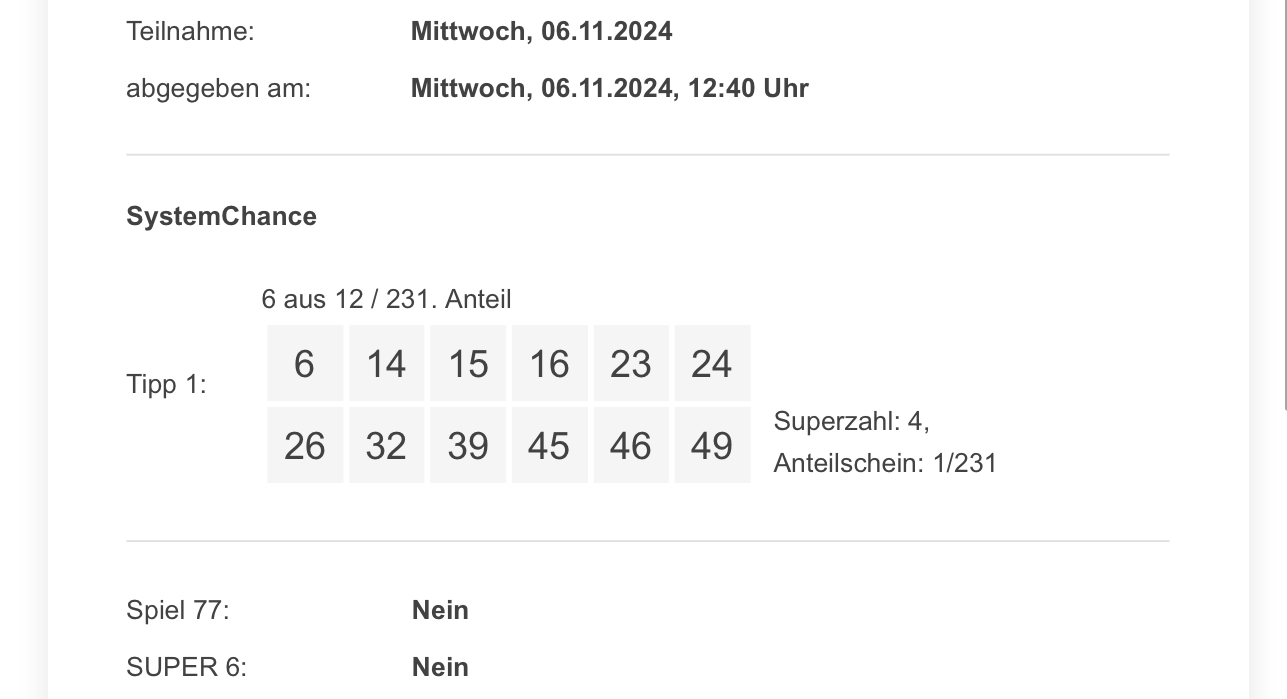Screen dimensions: 1287x699
Task: Click the SystemChance heading
Action: point(221,216)
